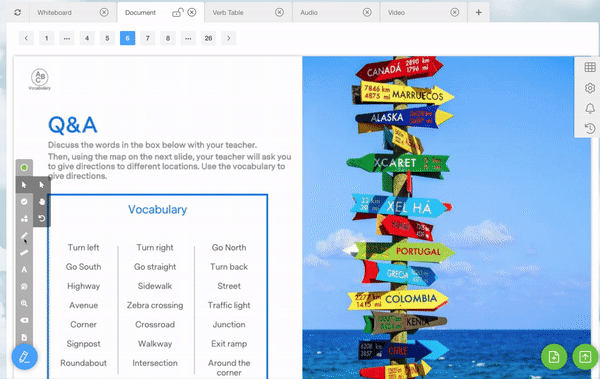Open the history clock icon
Image resolution: width=600 pixels, height=379 pixels.
590,128
